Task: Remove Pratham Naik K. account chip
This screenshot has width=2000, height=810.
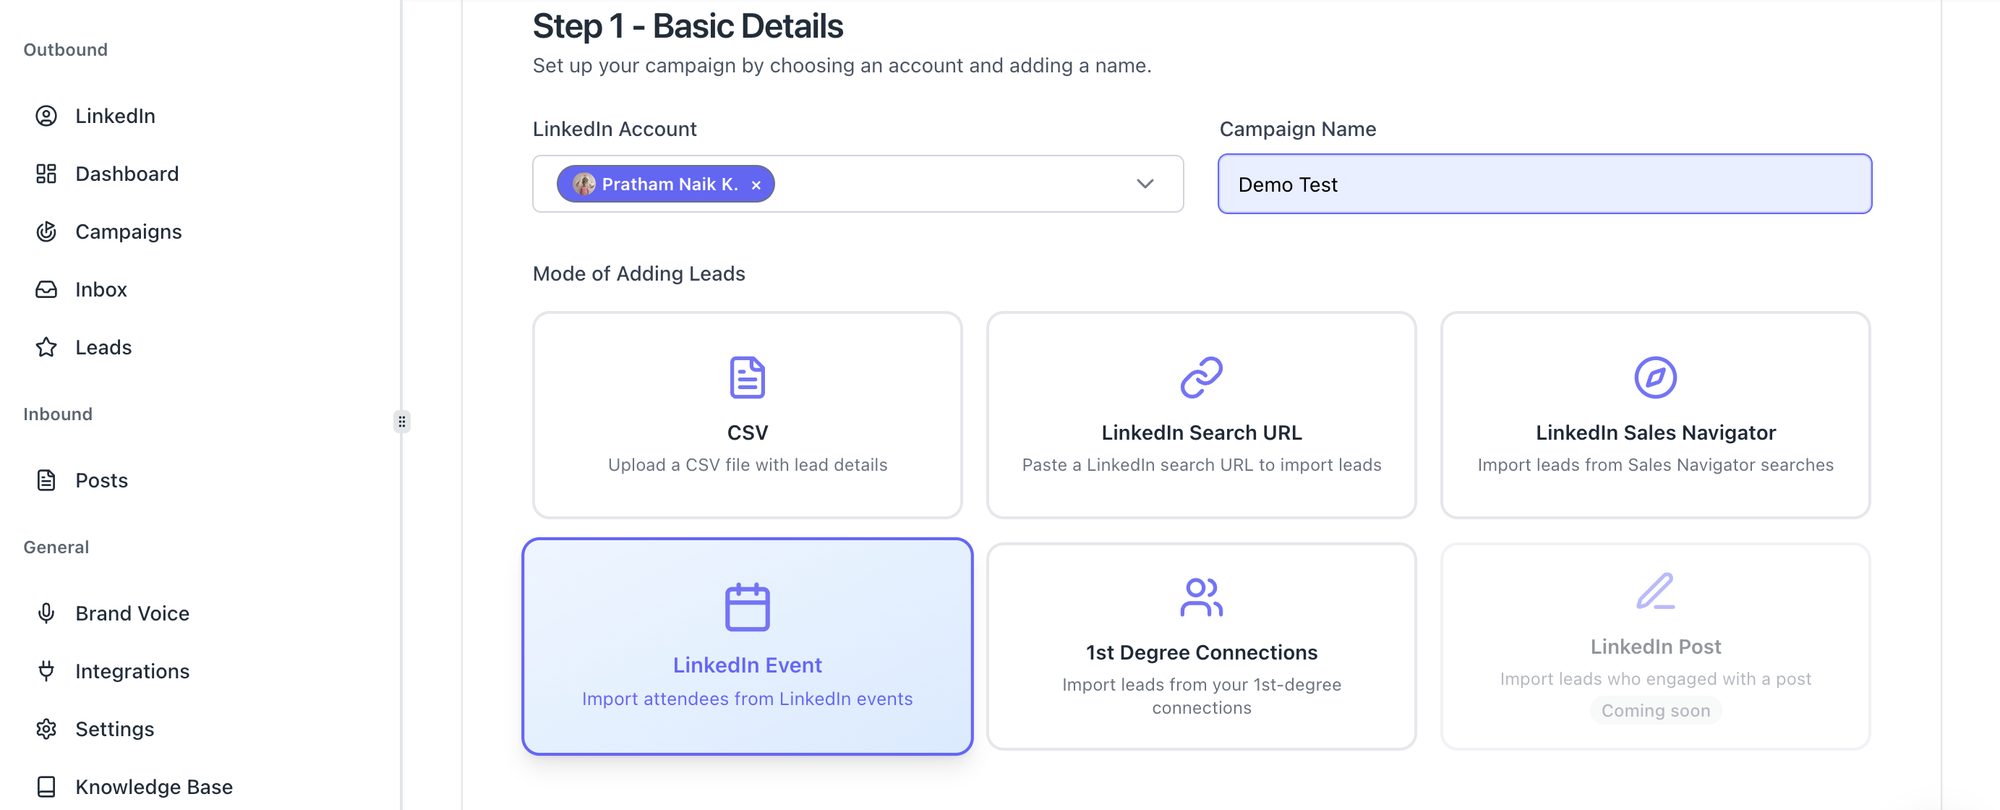Action: point(756,185)
